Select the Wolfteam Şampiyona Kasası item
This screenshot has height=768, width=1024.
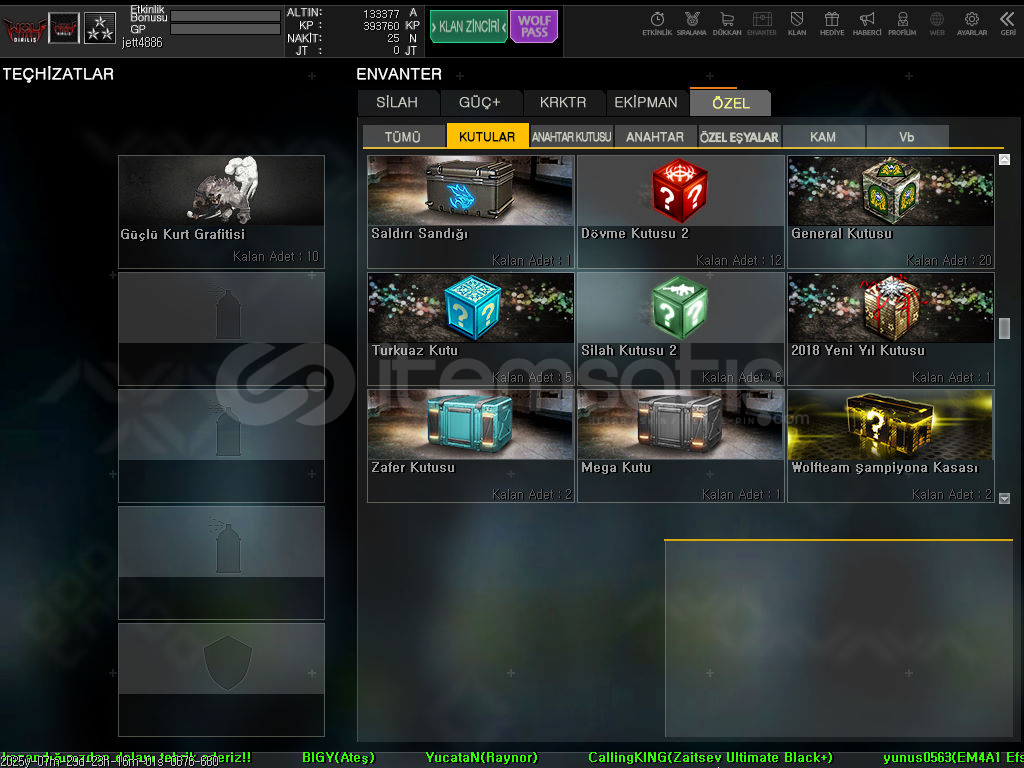(891, 446)
